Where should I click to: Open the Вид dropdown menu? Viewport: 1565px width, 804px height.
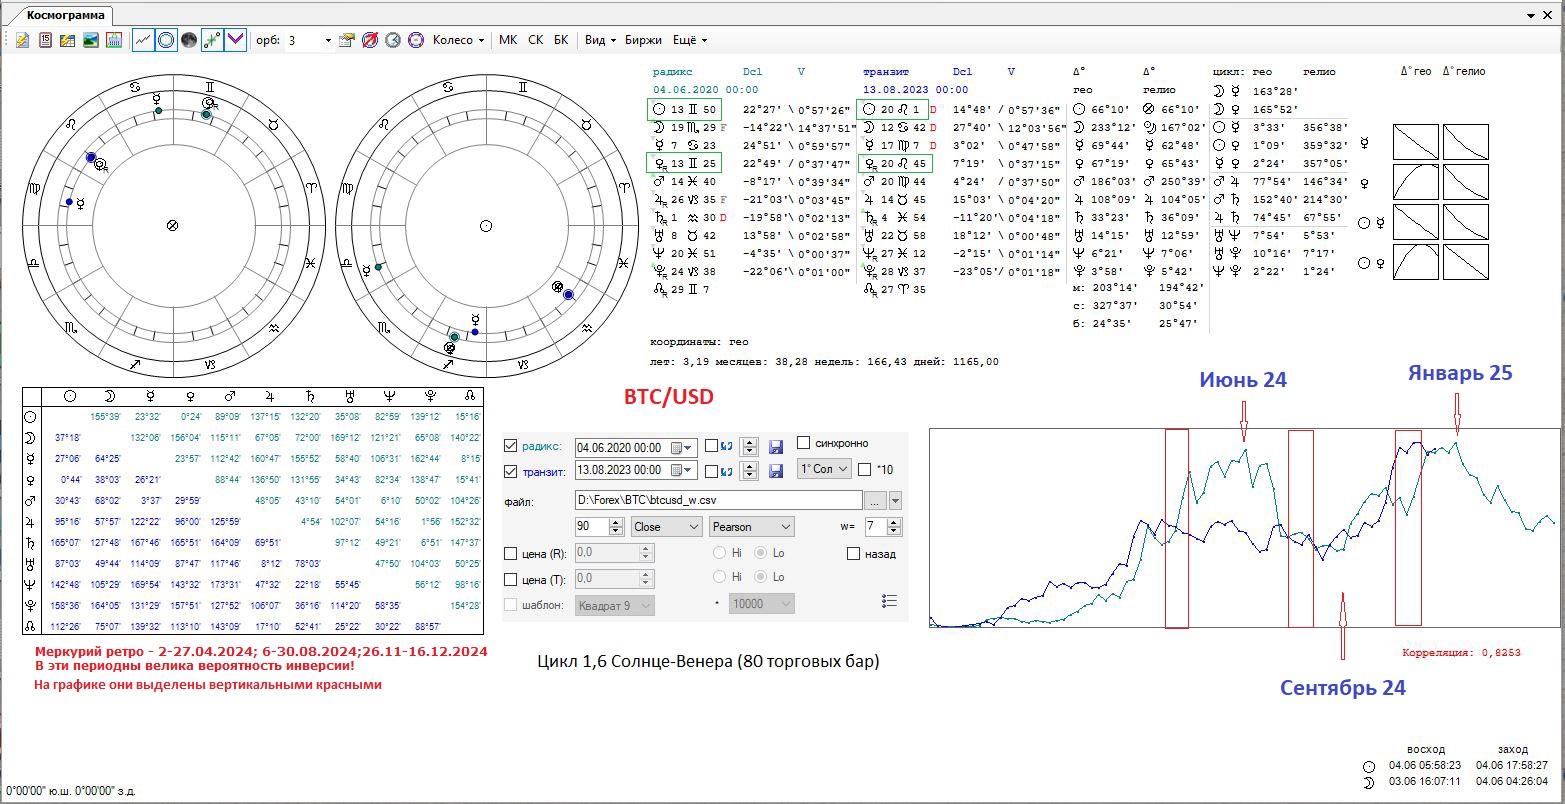pos(600,40)
